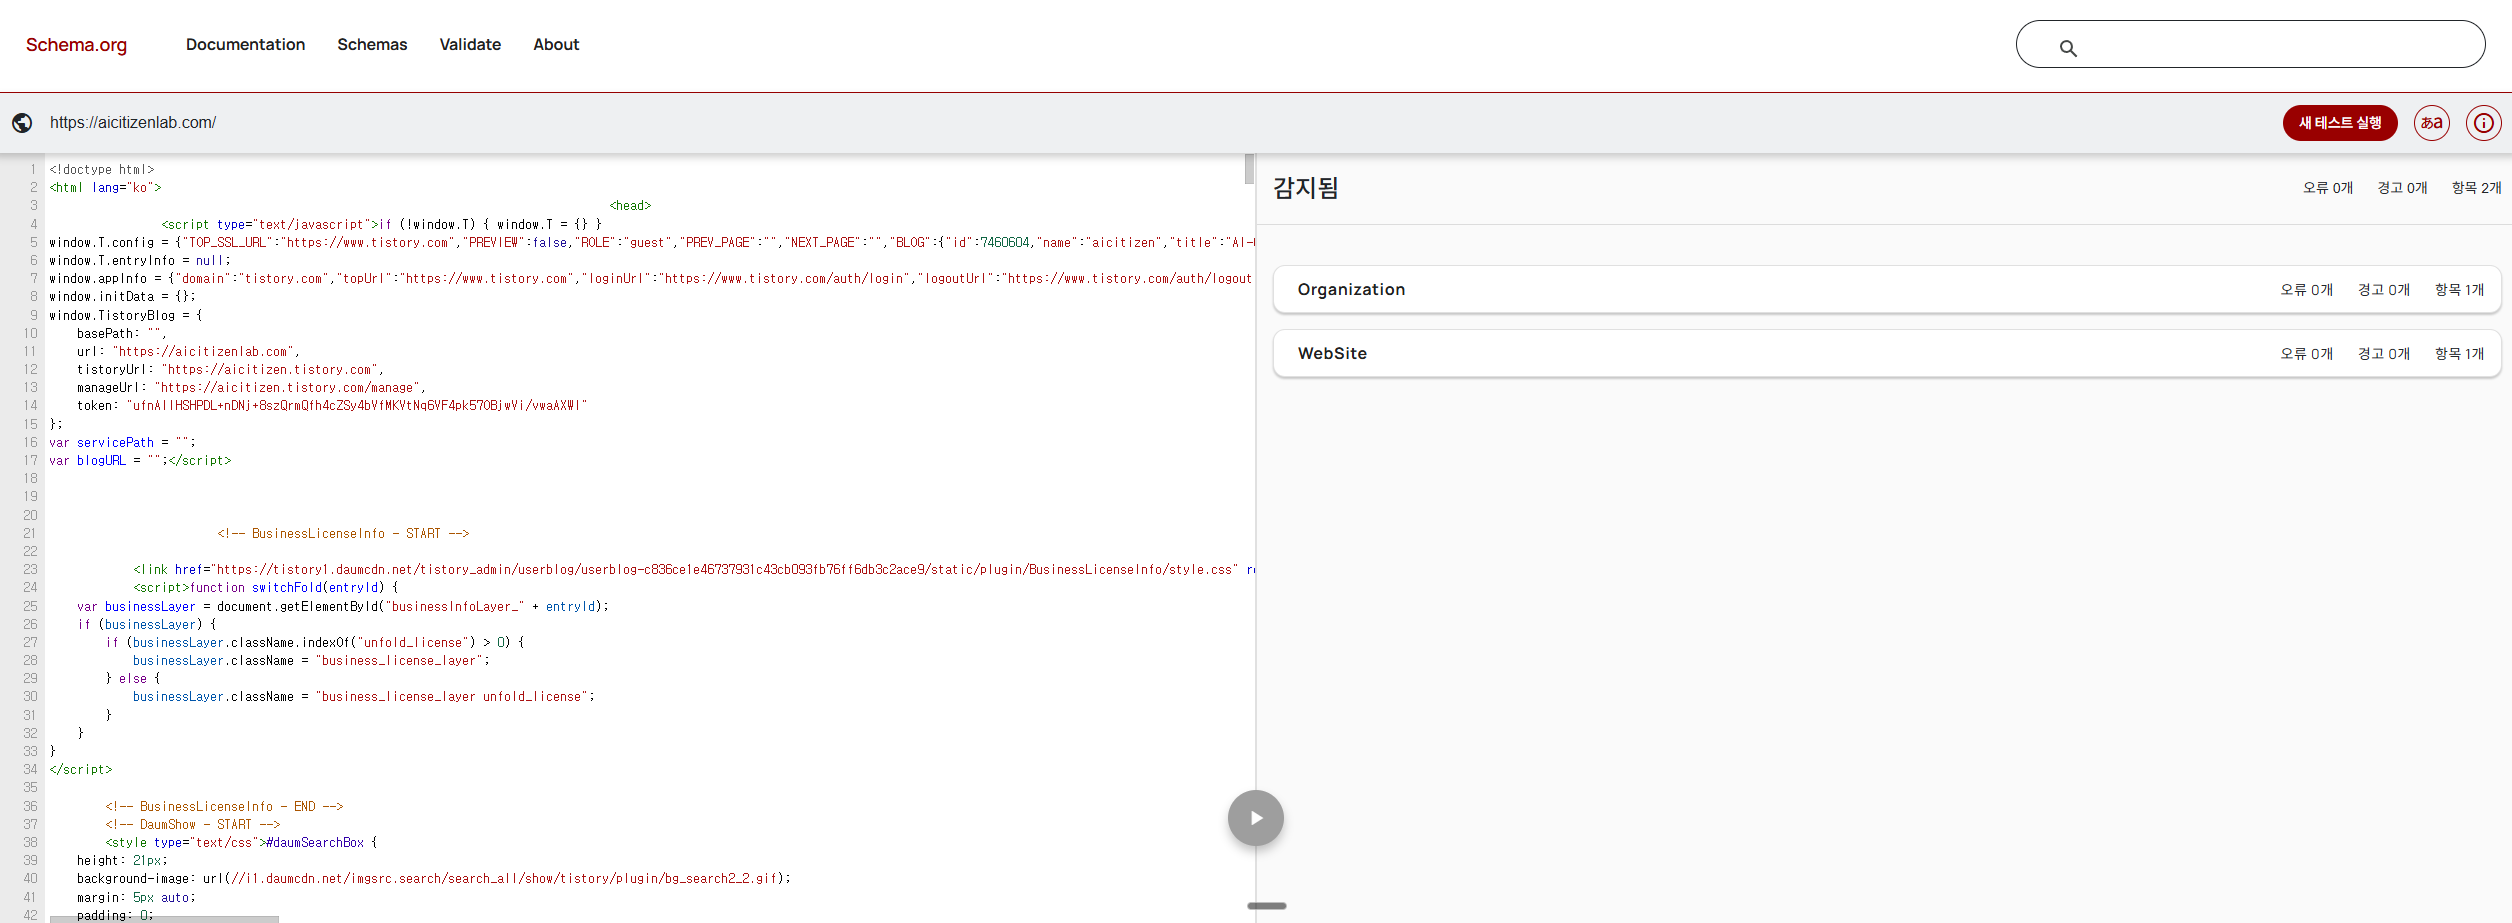The width and height of the screenshot is (2512, 923).
Task: Click 항목 1개 in the Organization row
Action: coord(2459,290)
